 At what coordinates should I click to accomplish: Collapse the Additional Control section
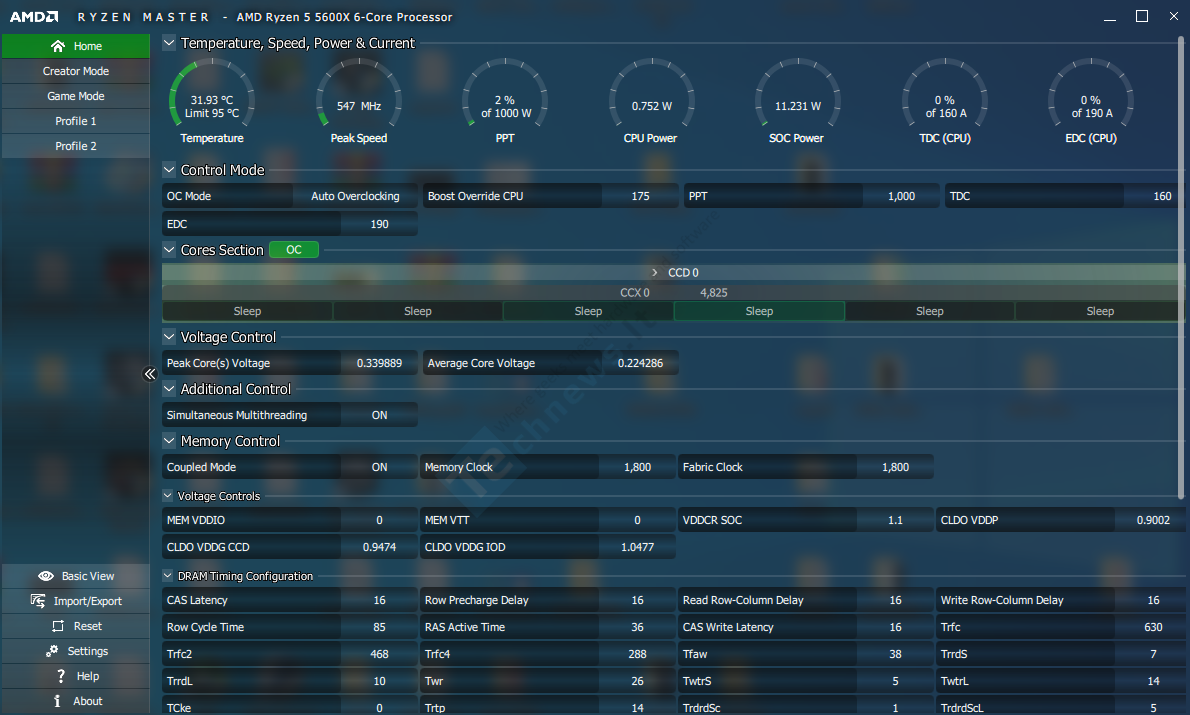coord(169,389)
